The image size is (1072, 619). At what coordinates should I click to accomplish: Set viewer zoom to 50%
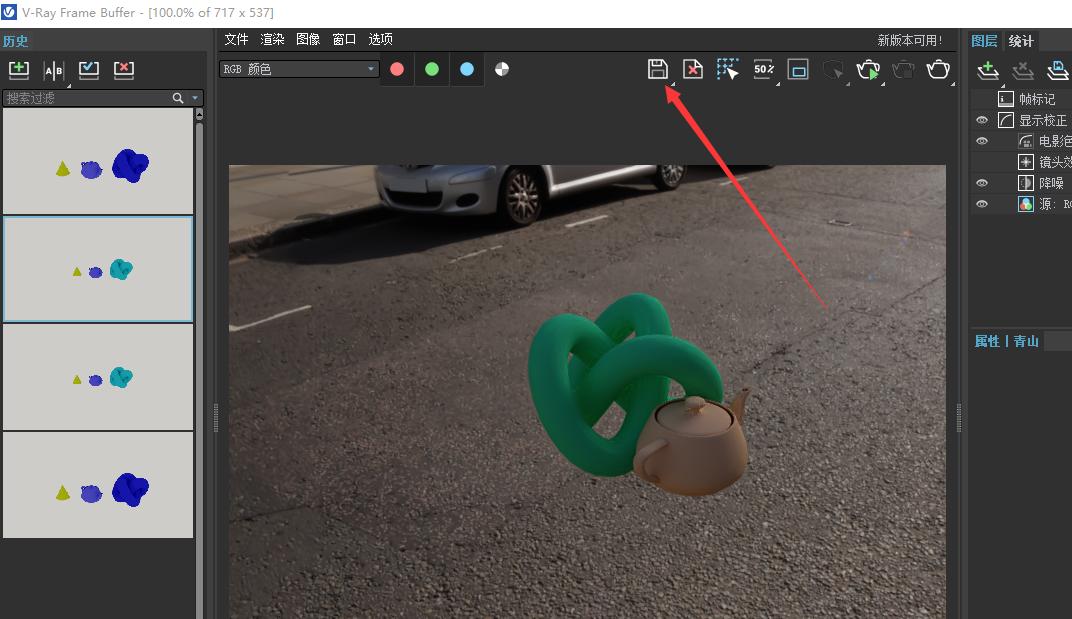[x=764, y=69]
